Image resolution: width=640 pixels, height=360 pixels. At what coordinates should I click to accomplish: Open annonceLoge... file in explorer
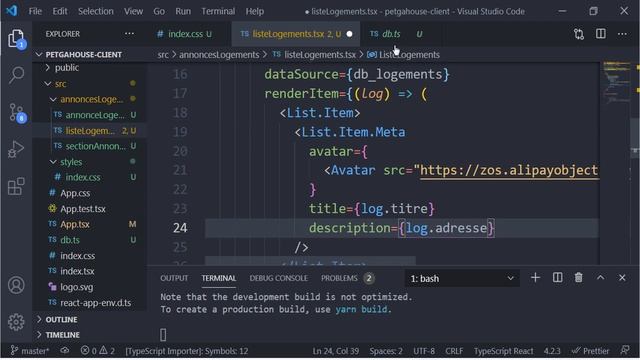tap(95, 115)
